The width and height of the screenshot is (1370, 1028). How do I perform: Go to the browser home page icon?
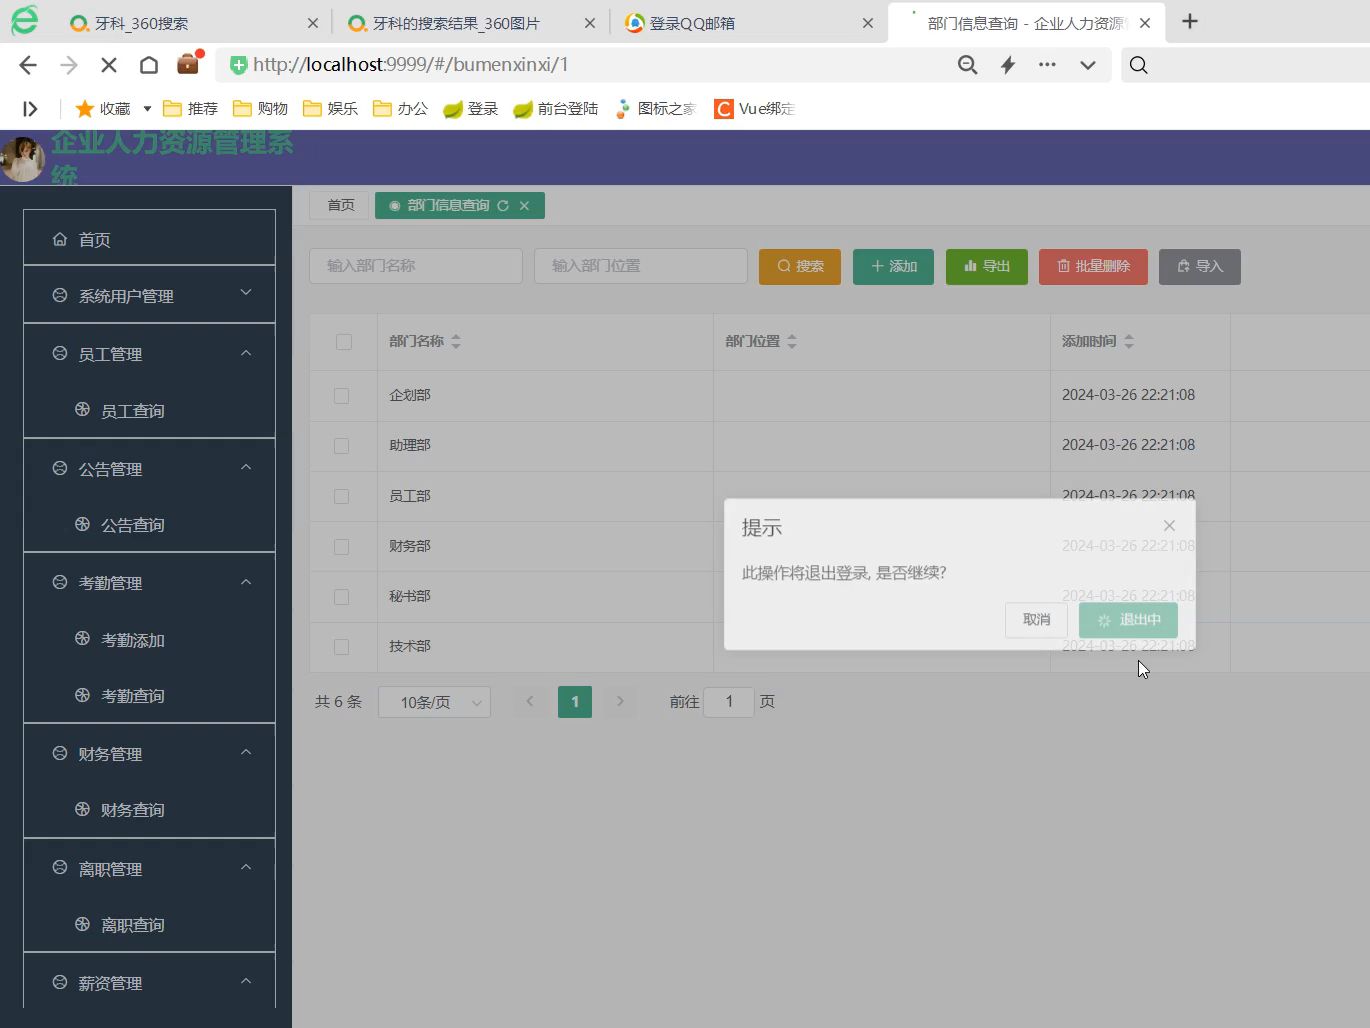coord(149,65)
